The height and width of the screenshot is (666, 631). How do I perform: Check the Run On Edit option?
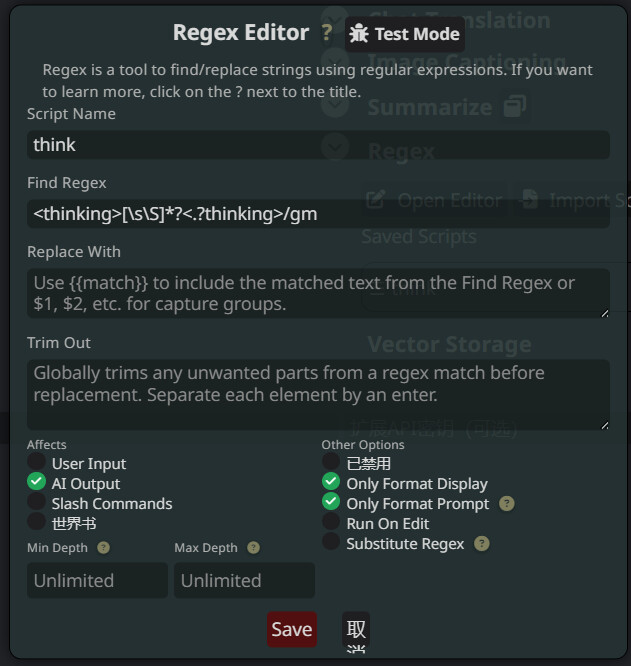pyautogui.click(x=331, y=522)
